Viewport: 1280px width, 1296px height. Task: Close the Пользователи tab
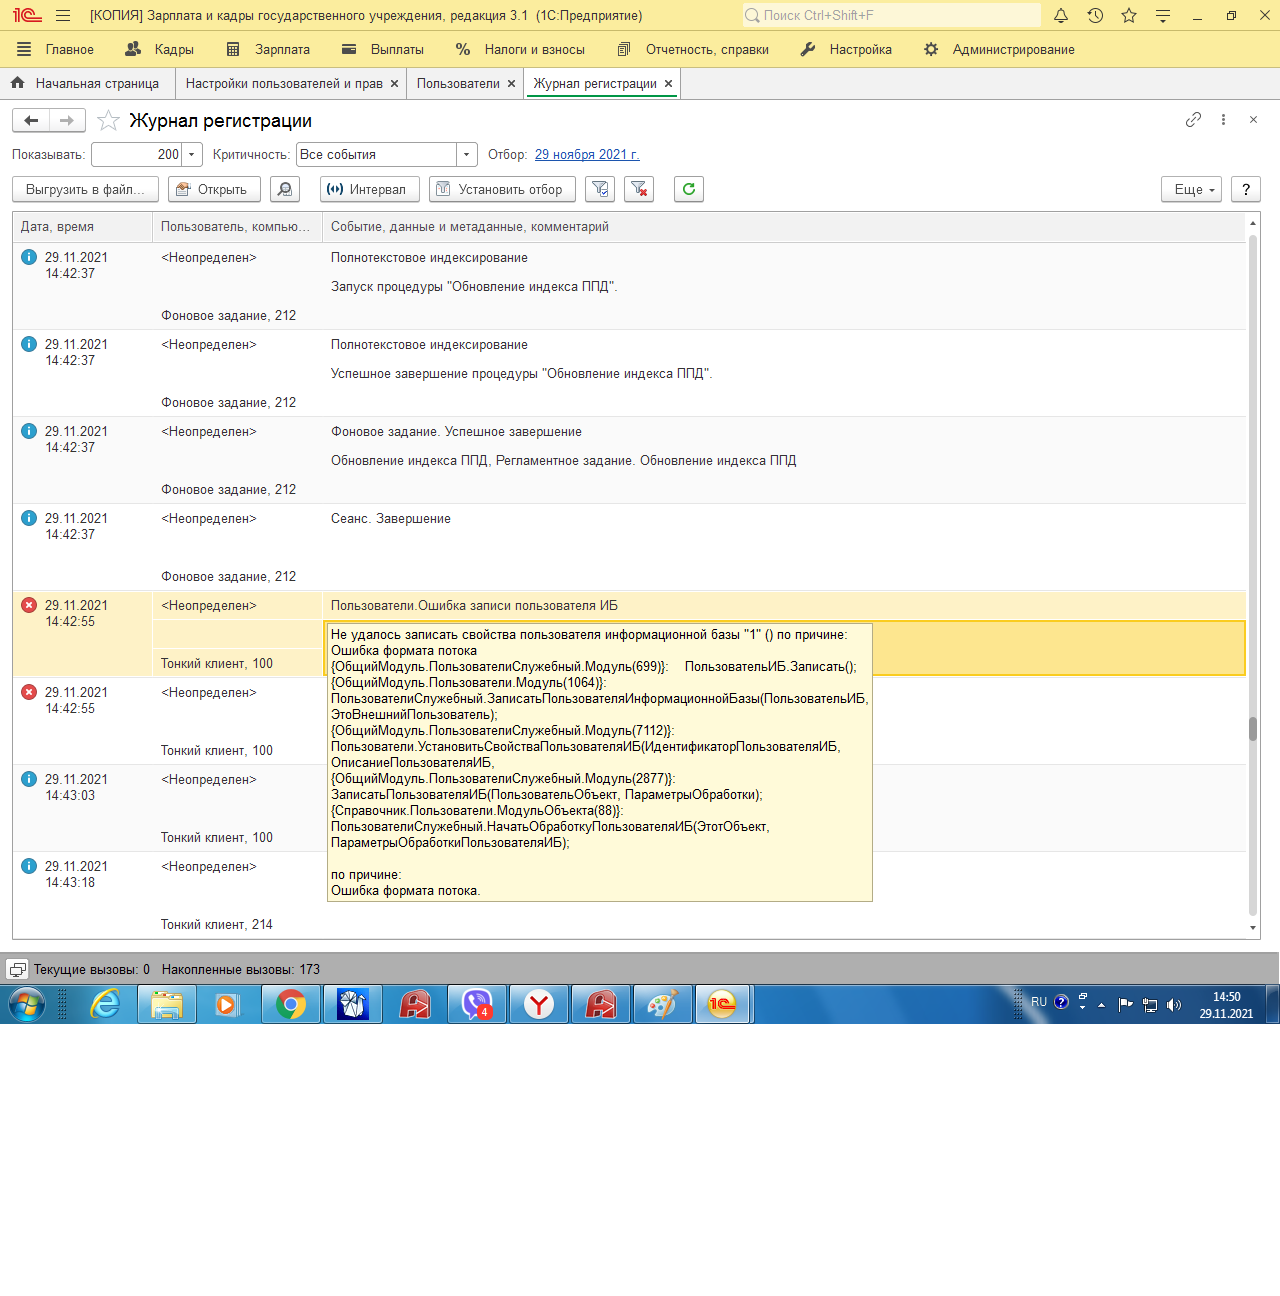pos(511,83)
